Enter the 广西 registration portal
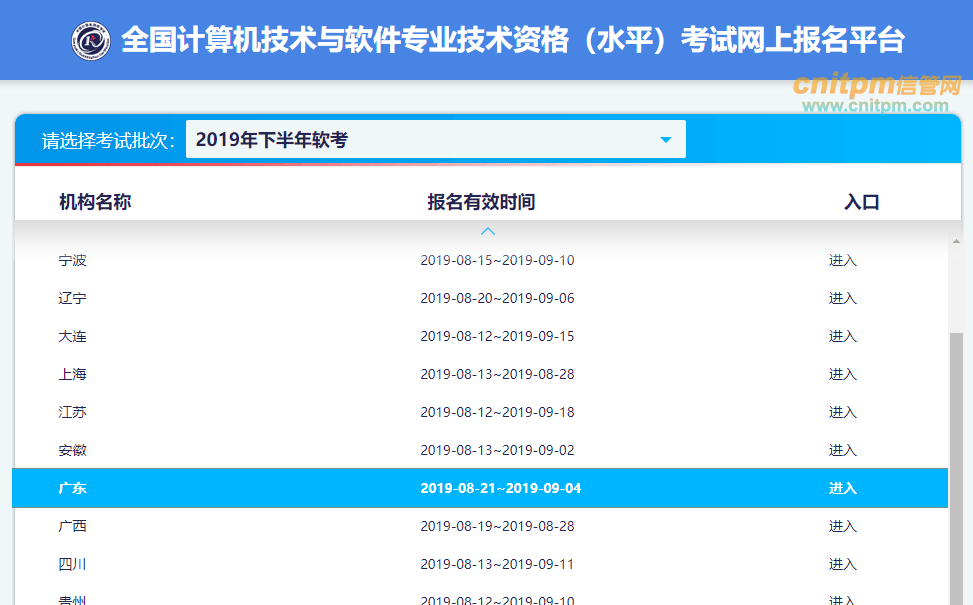The width and height of the screenshot is (973, 605). click(x=842, y=527)
